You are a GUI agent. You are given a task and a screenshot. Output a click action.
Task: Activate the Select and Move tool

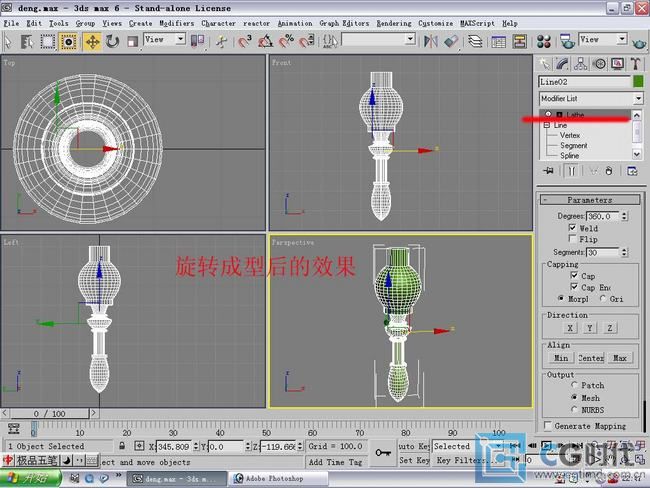92,41
